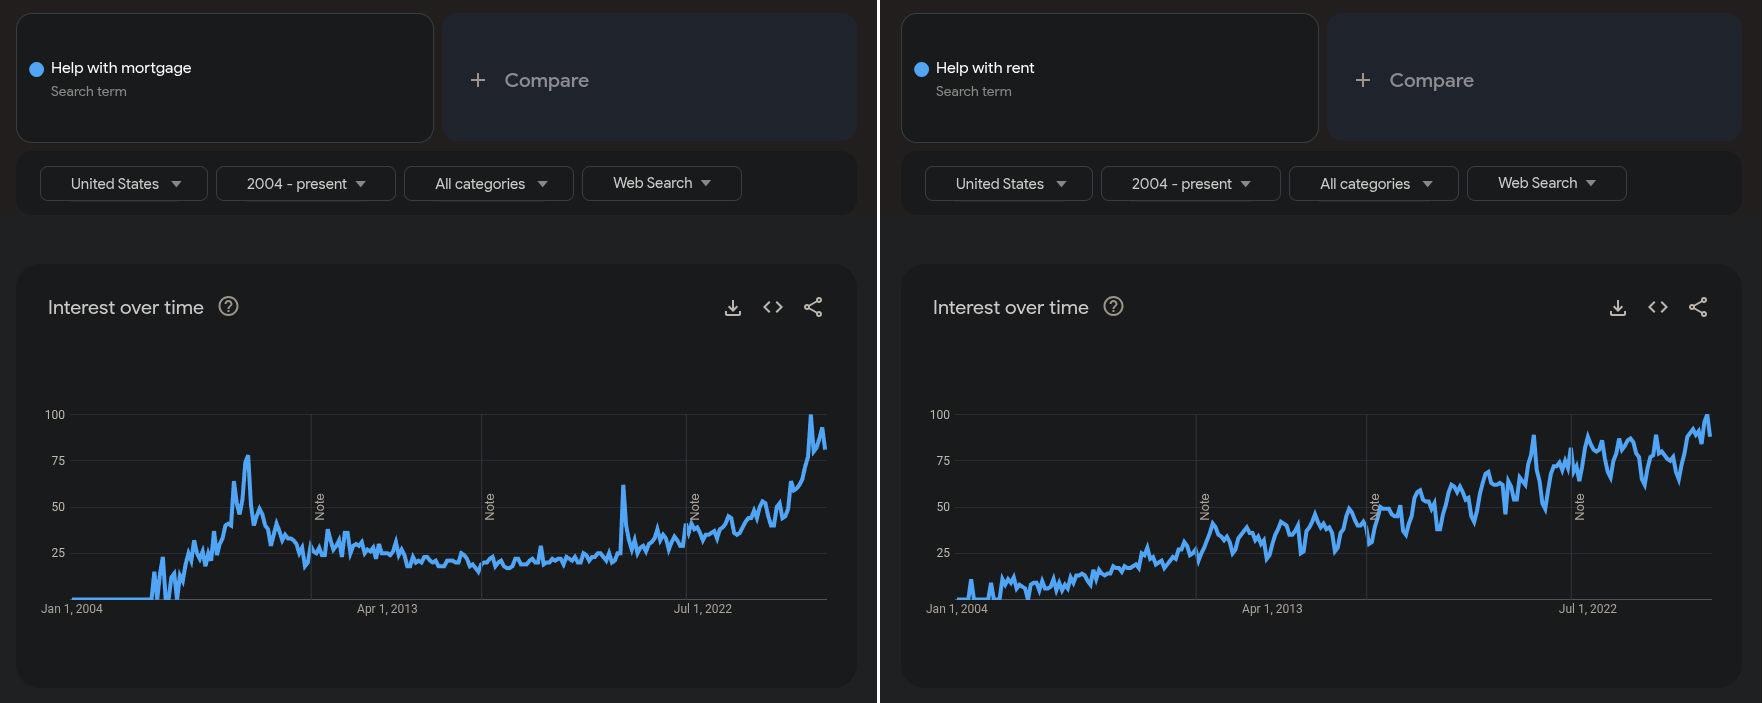Open help for rent Interest over time

(x=1114, y=307)
